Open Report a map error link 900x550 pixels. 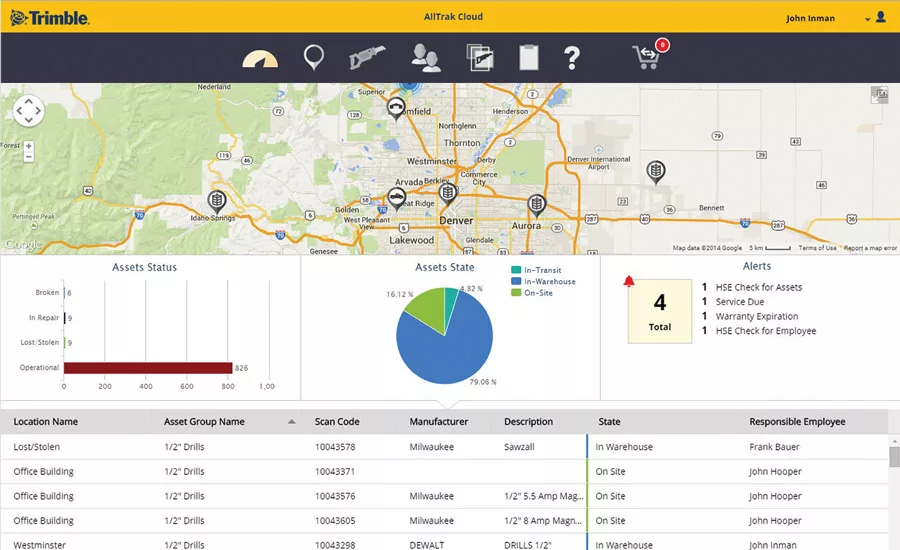pos(870,248)
